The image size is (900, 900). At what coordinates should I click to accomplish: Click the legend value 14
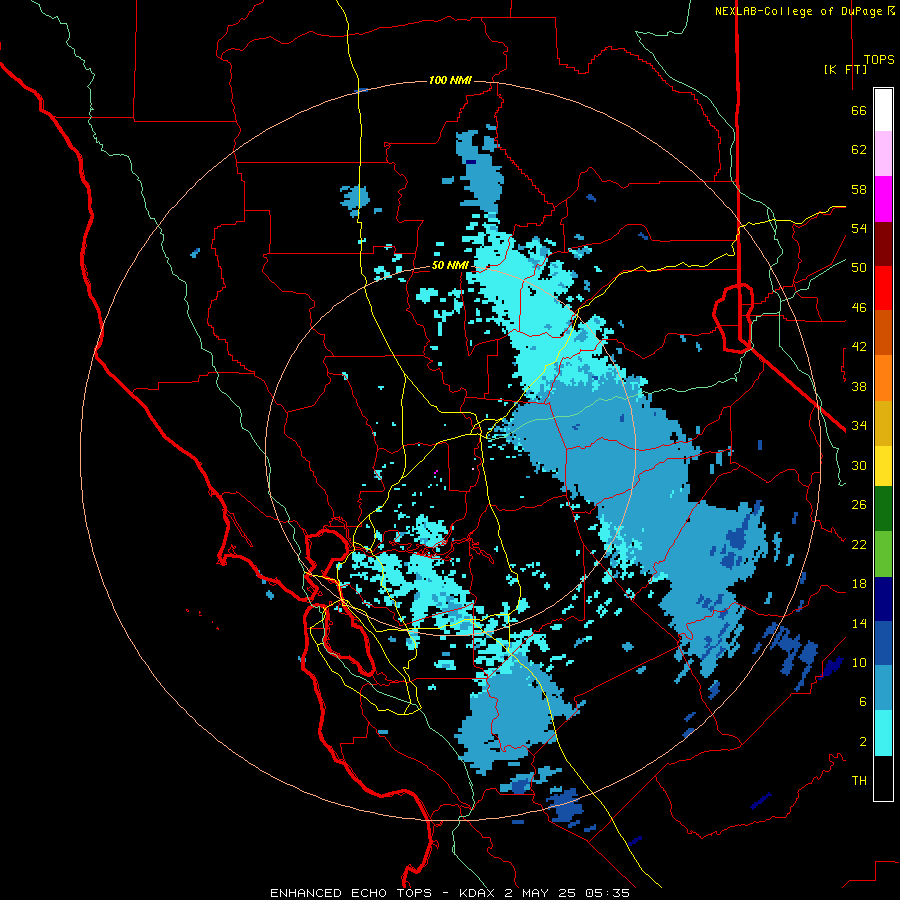(x=859, y=623)
